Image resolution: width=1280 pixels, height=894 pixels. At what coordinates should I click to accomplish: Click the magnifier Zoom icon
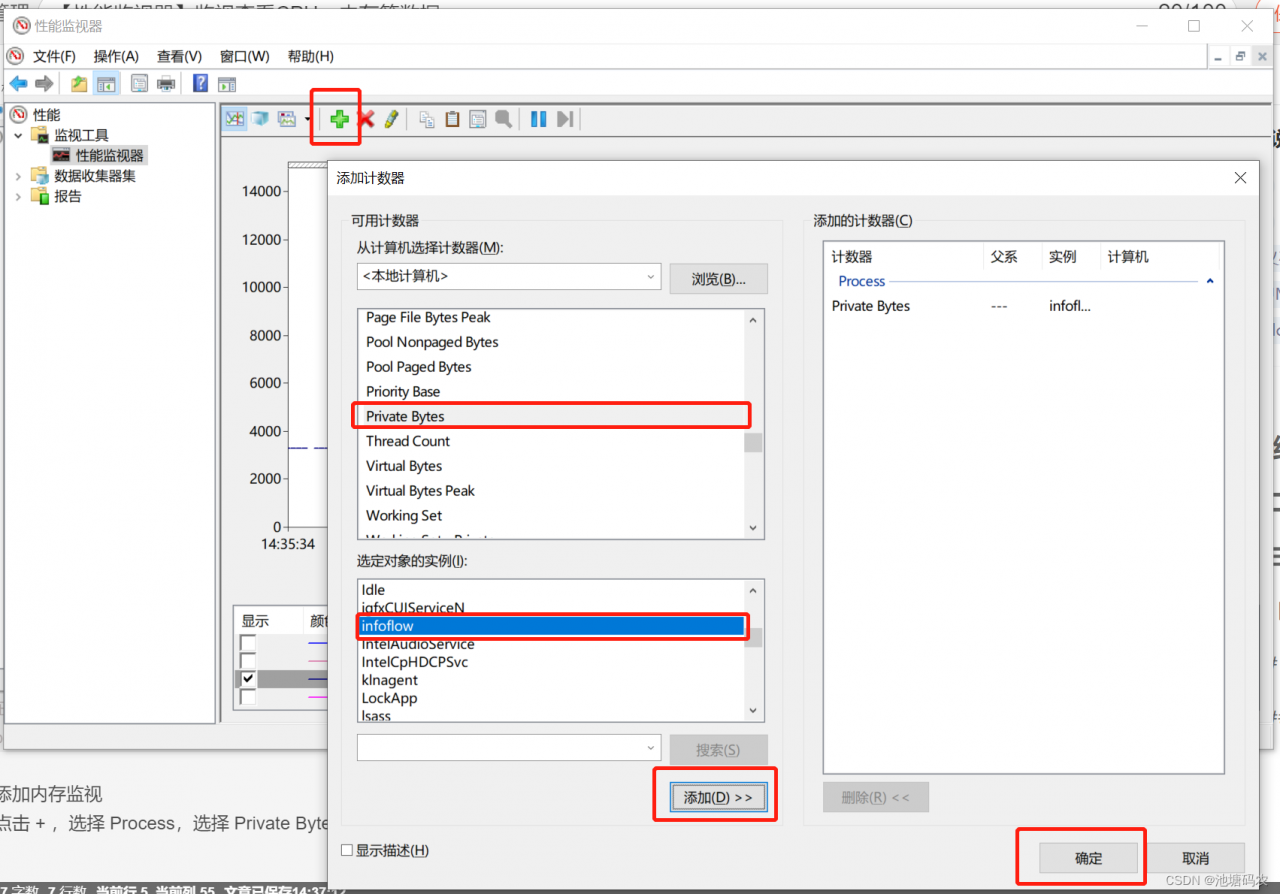(x=504, y=119)
